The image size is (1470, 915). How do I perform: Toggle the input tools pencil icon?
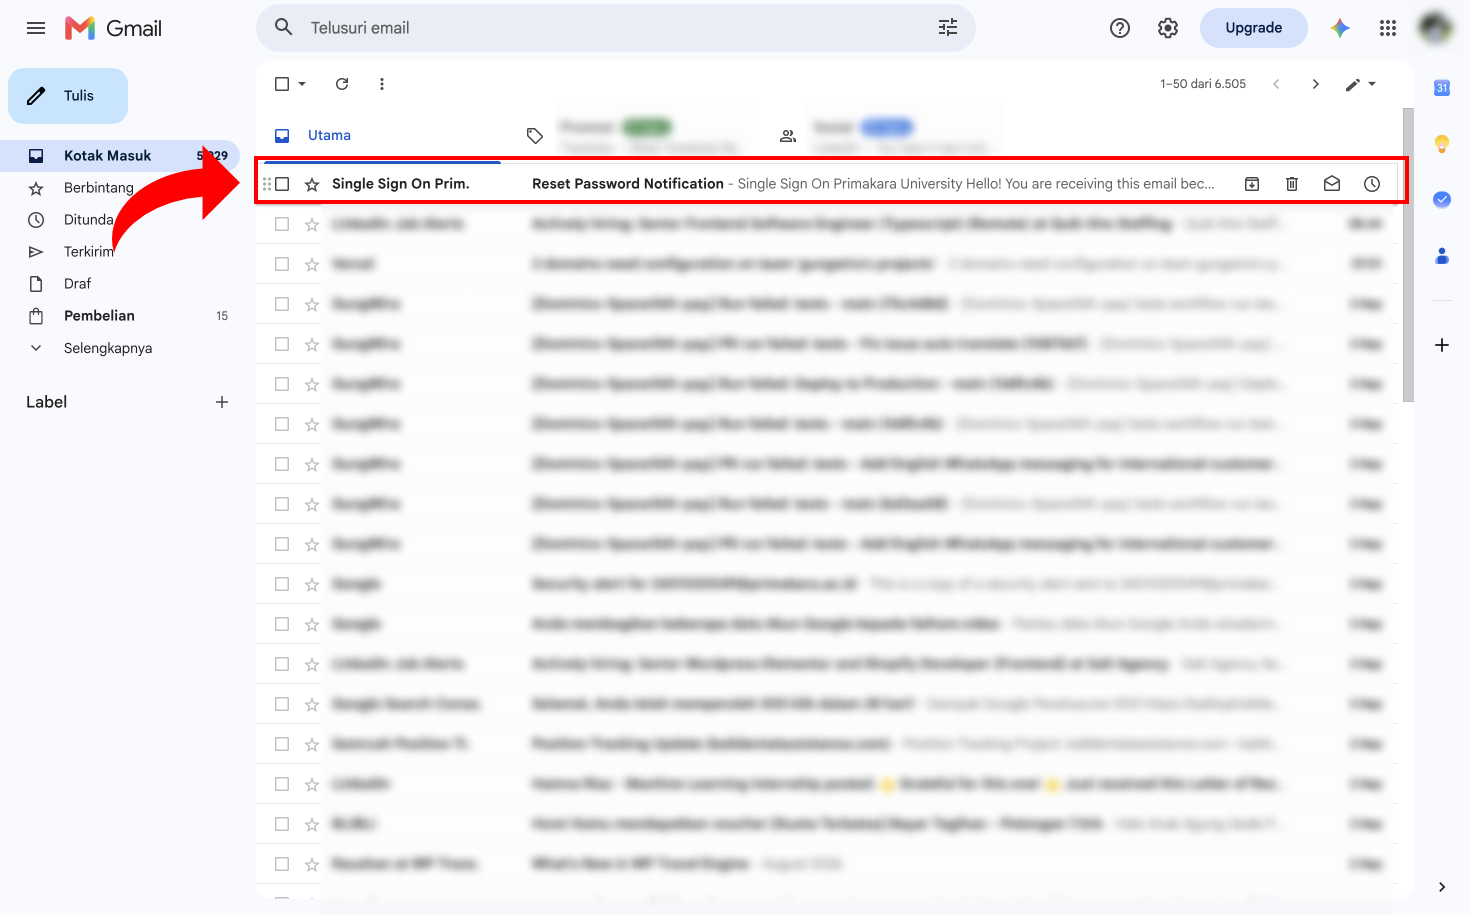click(1353, 84)
